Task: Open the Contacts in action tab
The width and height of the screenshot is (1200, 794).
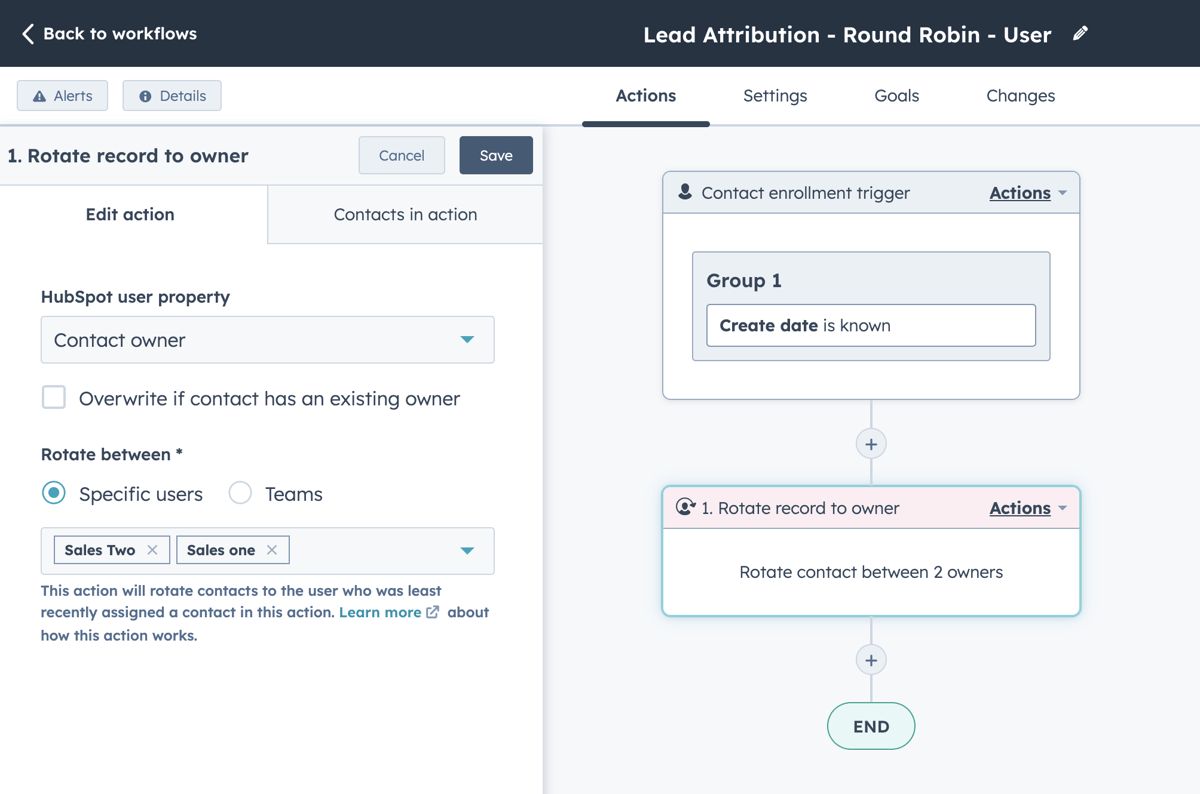Action: 404,214
